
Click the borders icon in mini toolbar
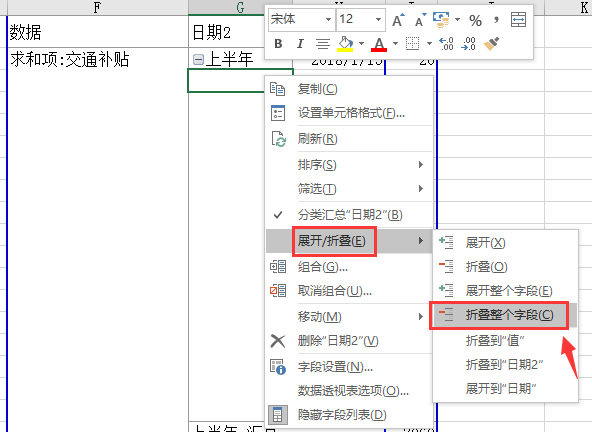(x=413, y=44)
